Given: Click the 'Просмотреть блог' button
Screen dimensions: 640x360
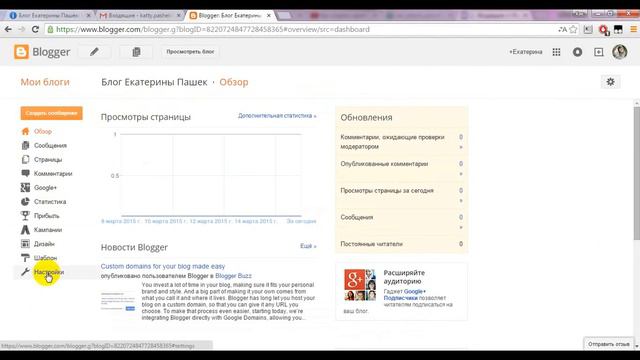Looking at the screenshot, I should (190, 52).
